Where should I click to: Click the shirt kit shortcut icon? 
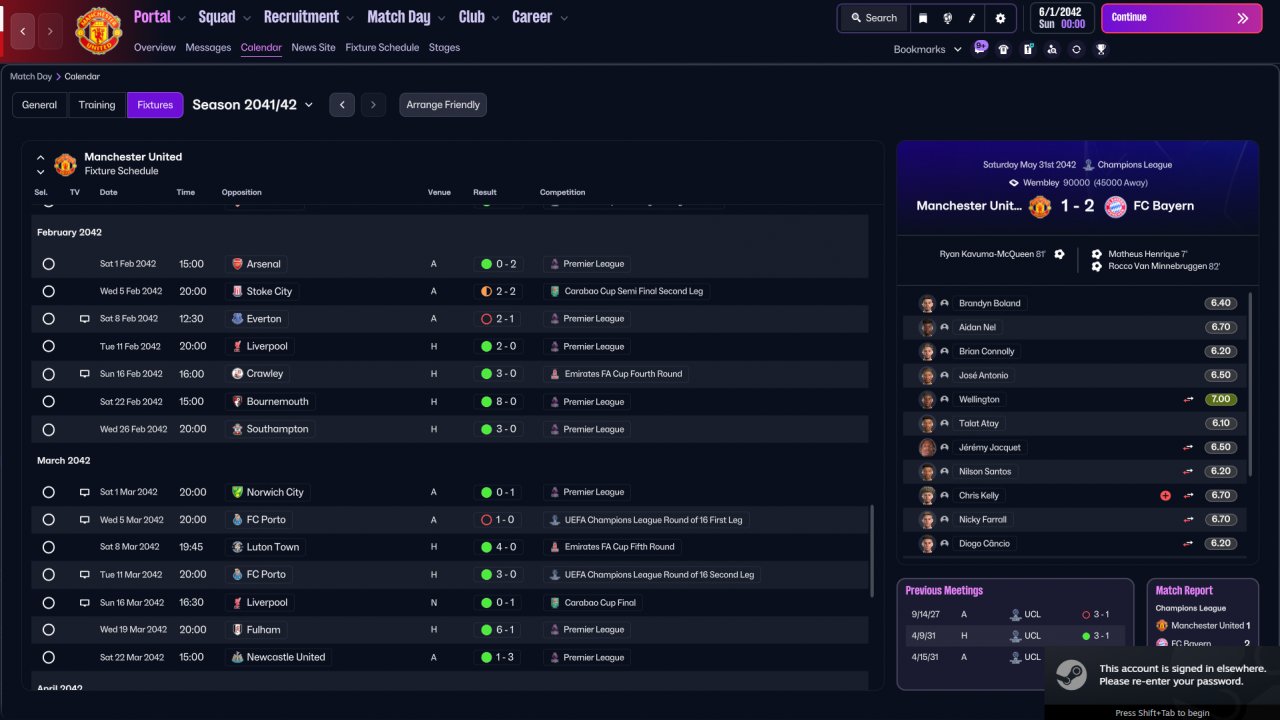(1004, 49)
